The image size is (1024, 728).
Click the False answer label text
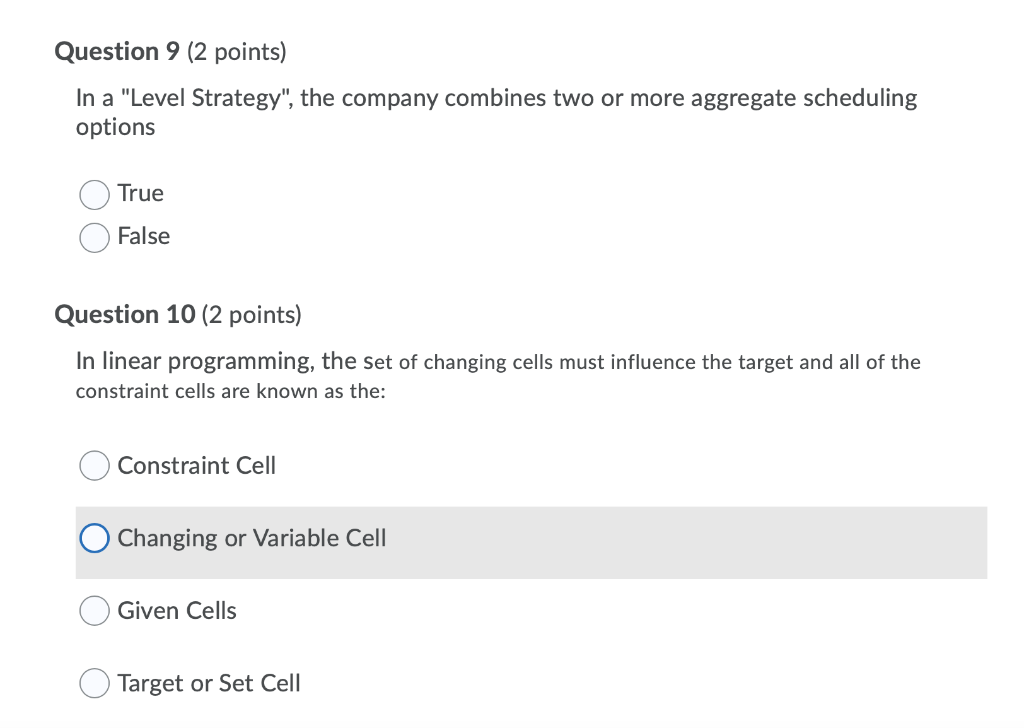144,237
